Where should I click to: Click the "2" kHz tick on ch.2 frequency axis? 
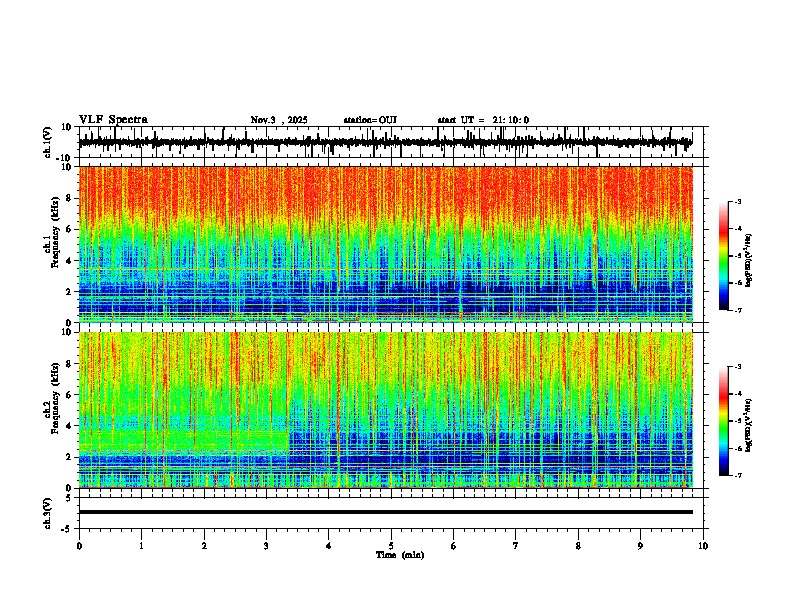[69, 457]
